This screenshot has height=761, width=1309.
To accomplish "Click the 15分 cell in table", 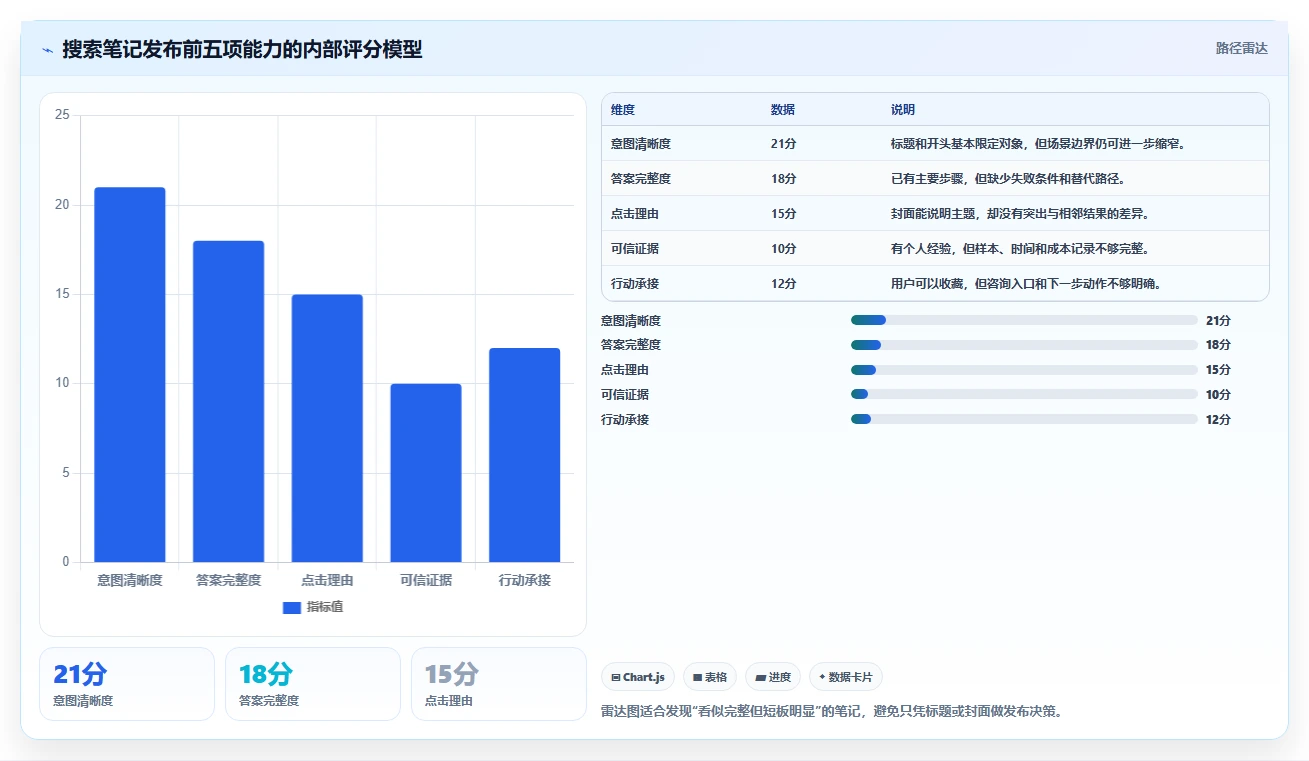I will (x=784, y=214).
